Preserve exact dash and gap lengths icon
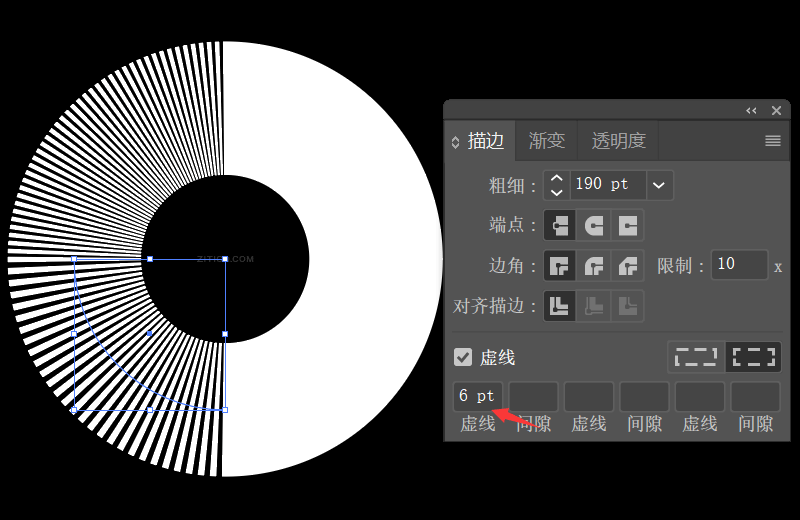The height and width of the screenshot is (520, 800). [696, 357]
